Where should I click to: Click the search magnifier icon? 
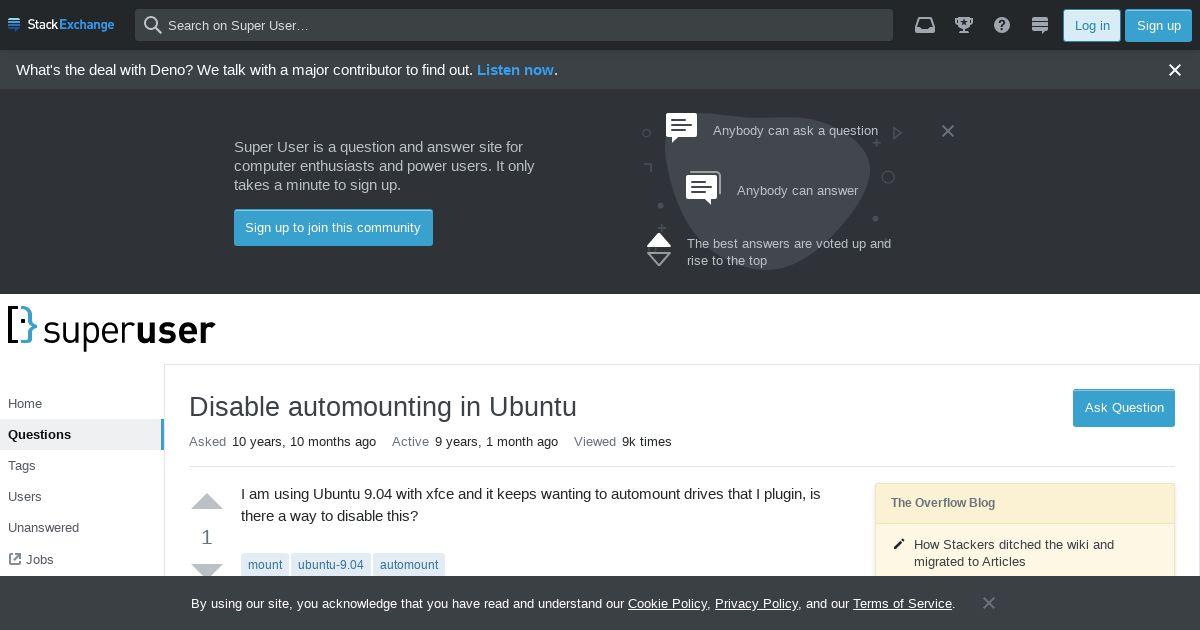click(152, 25)
